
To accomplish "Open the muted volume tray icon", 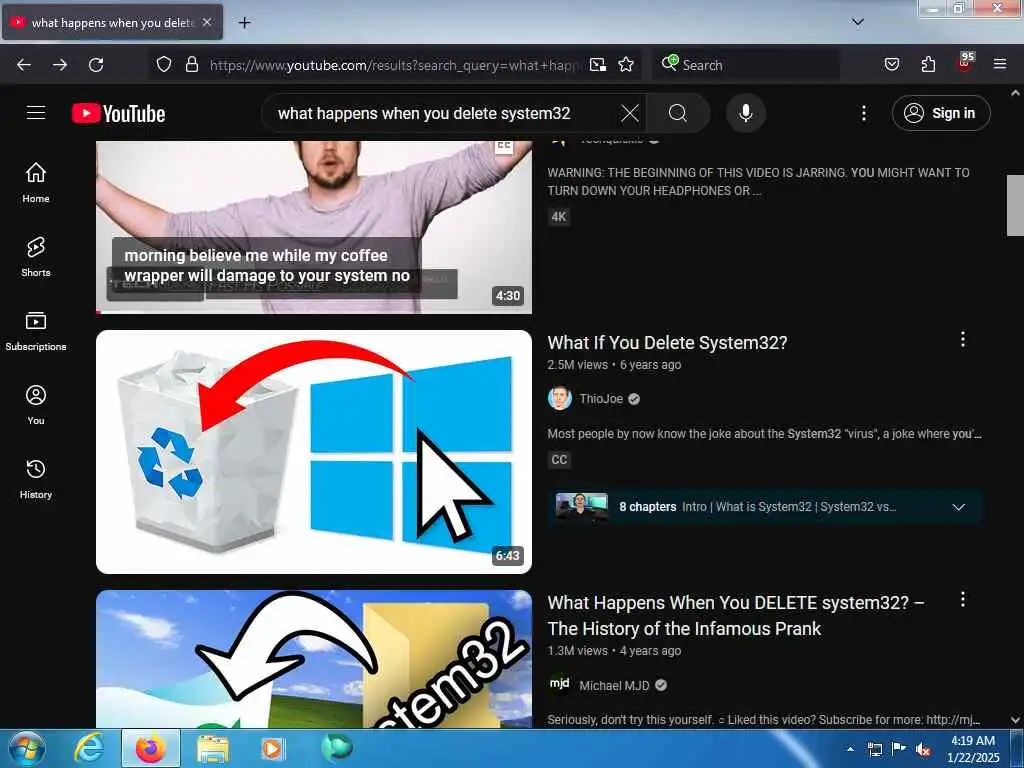I will [923, 749].
